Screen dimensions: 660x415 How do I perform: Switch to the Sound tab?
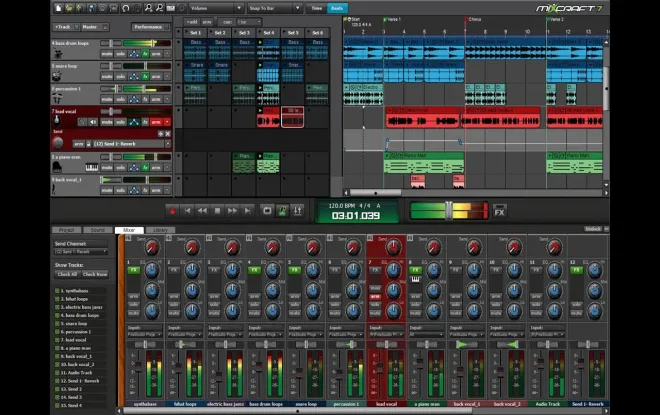(98, 230)
